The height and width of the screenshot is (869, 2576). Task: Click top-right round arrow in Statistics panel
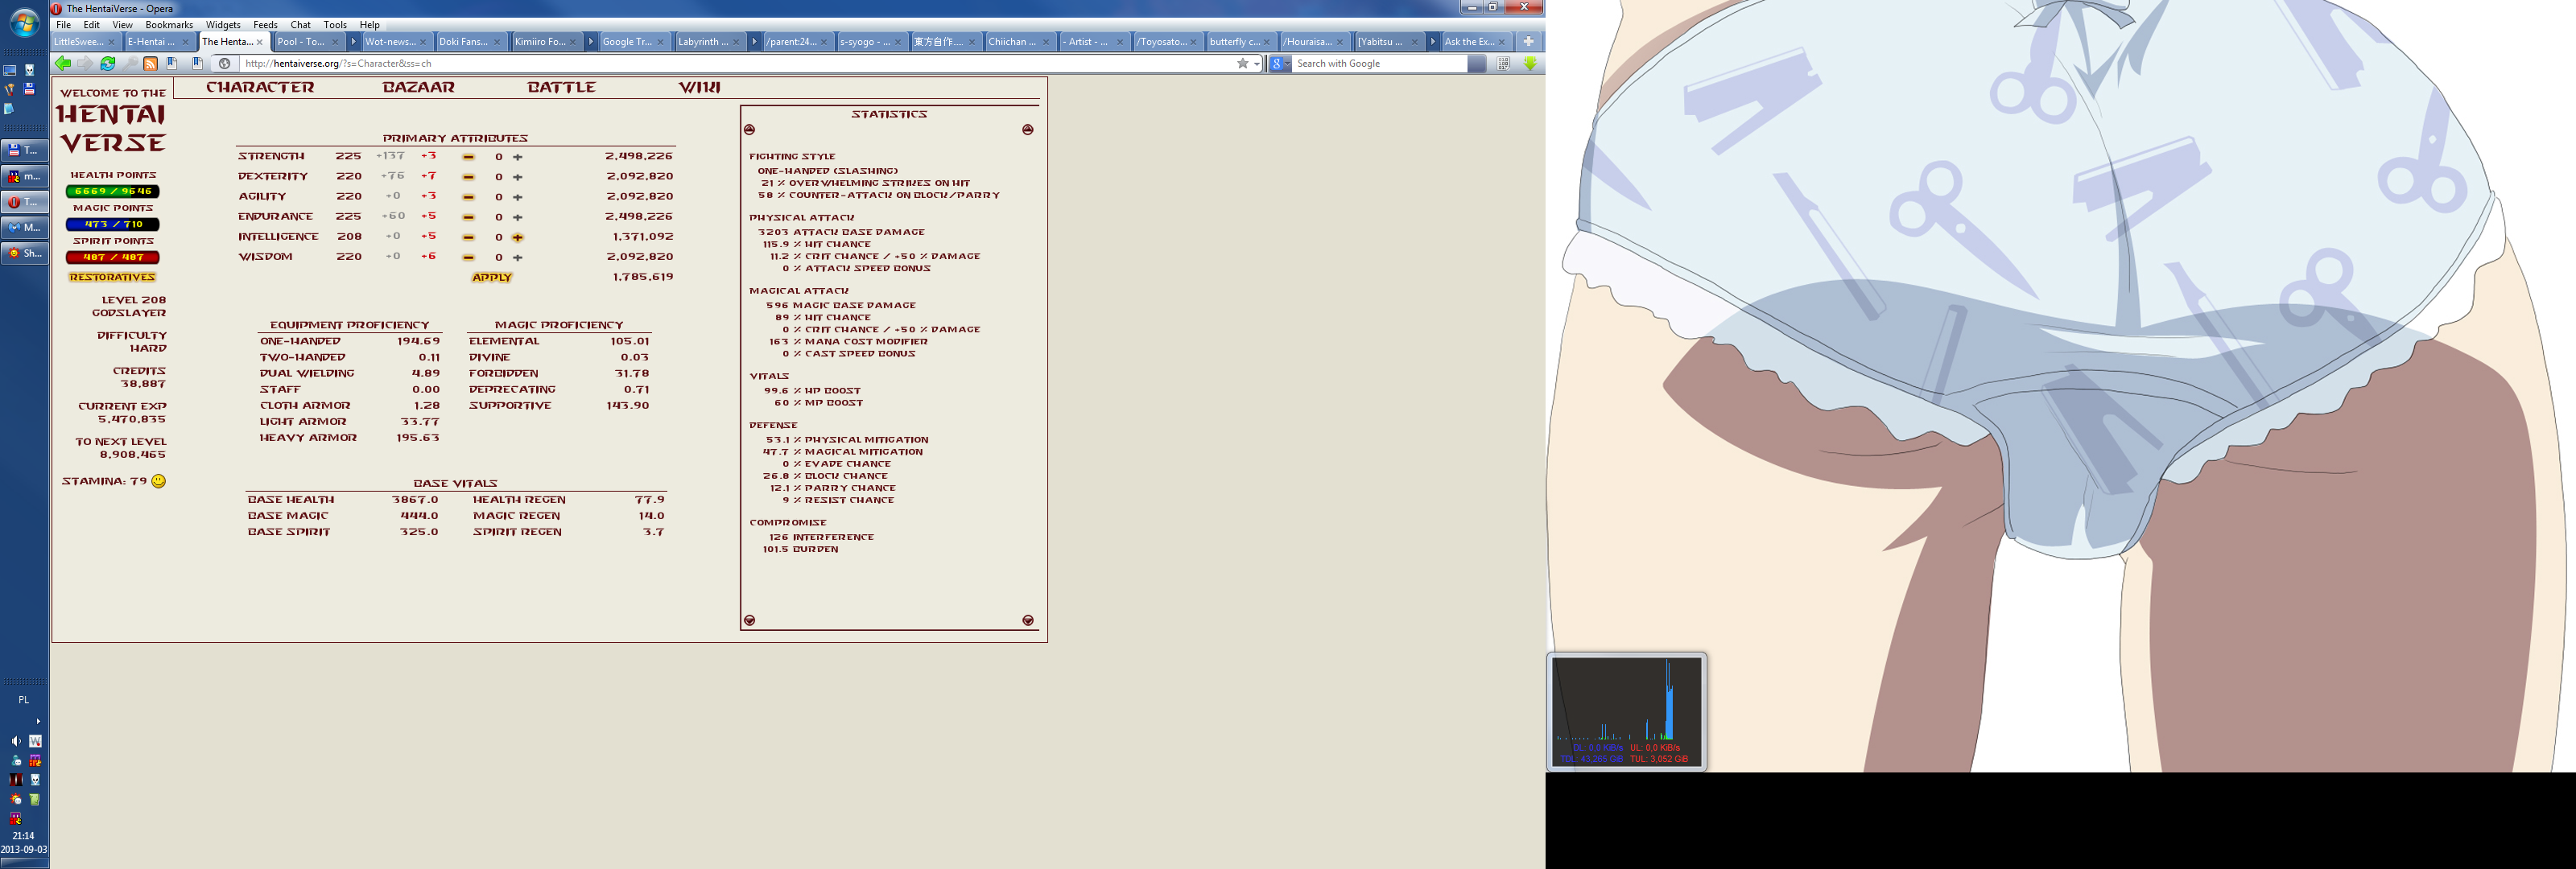coord(1027,130)
